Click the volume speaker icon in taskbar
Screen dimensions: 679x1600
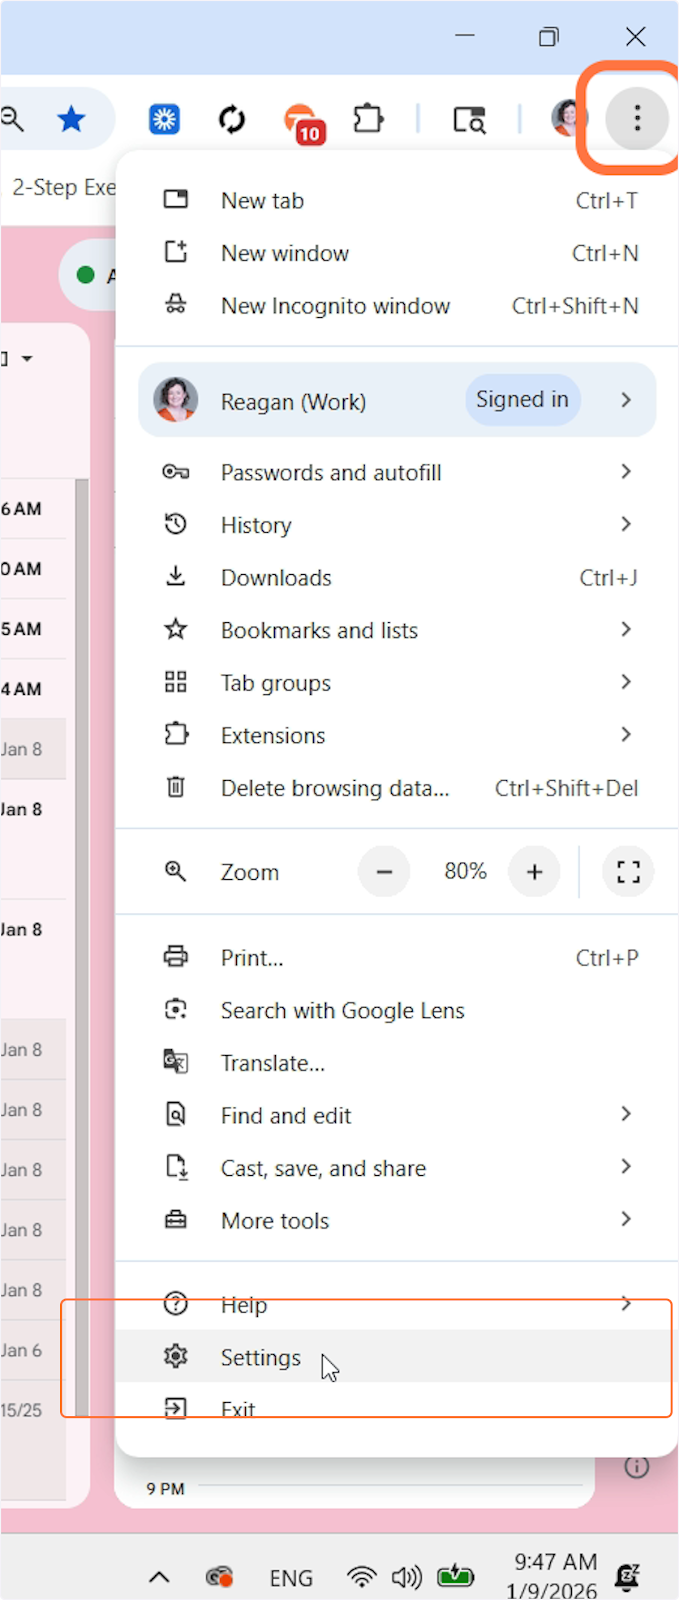click(406, 1577)
